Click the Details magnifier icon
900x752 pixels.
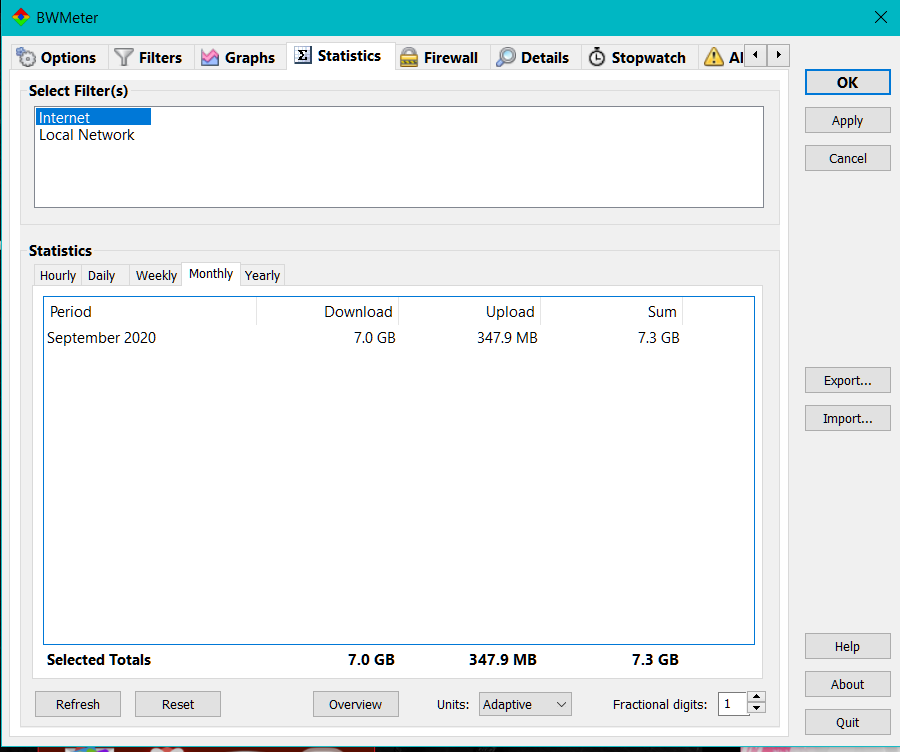point(506,57)
